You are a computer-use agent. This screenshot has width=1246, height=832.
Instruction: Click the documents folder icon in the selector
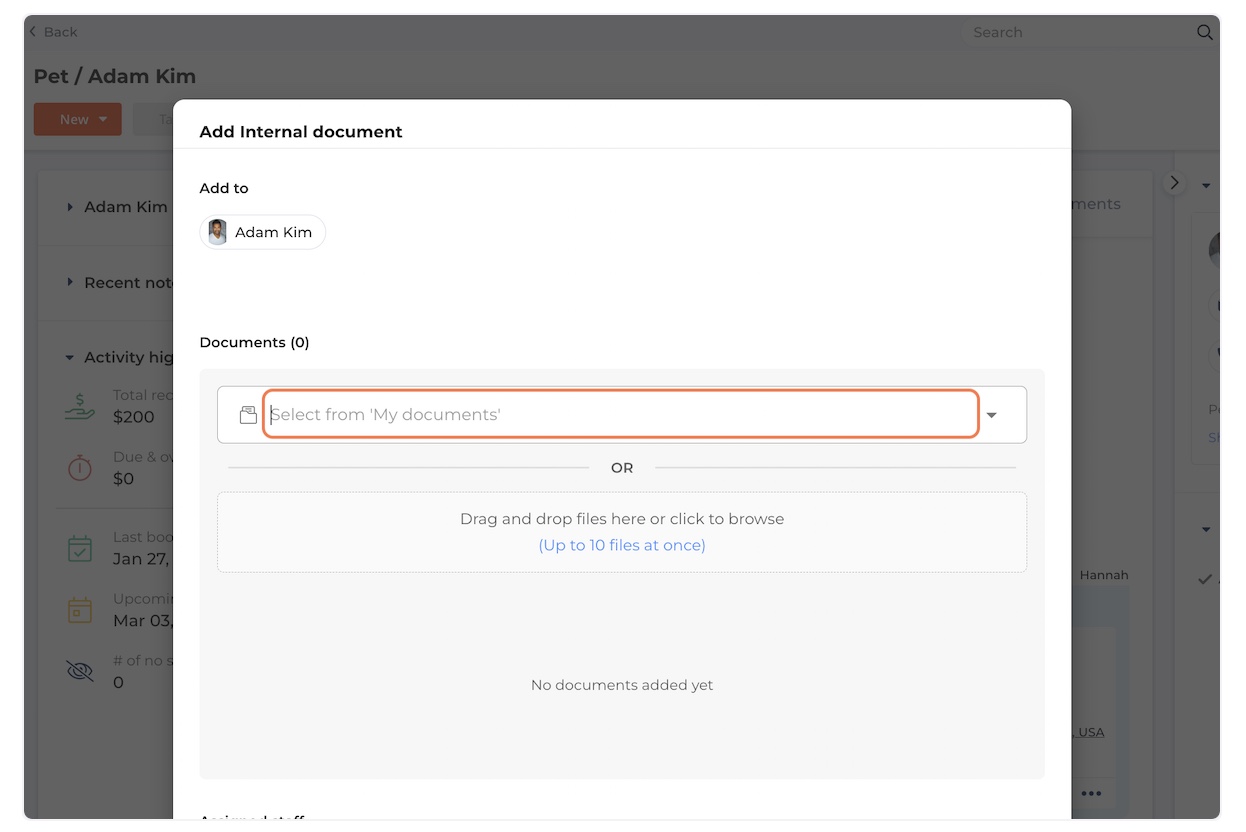(248, 415)
